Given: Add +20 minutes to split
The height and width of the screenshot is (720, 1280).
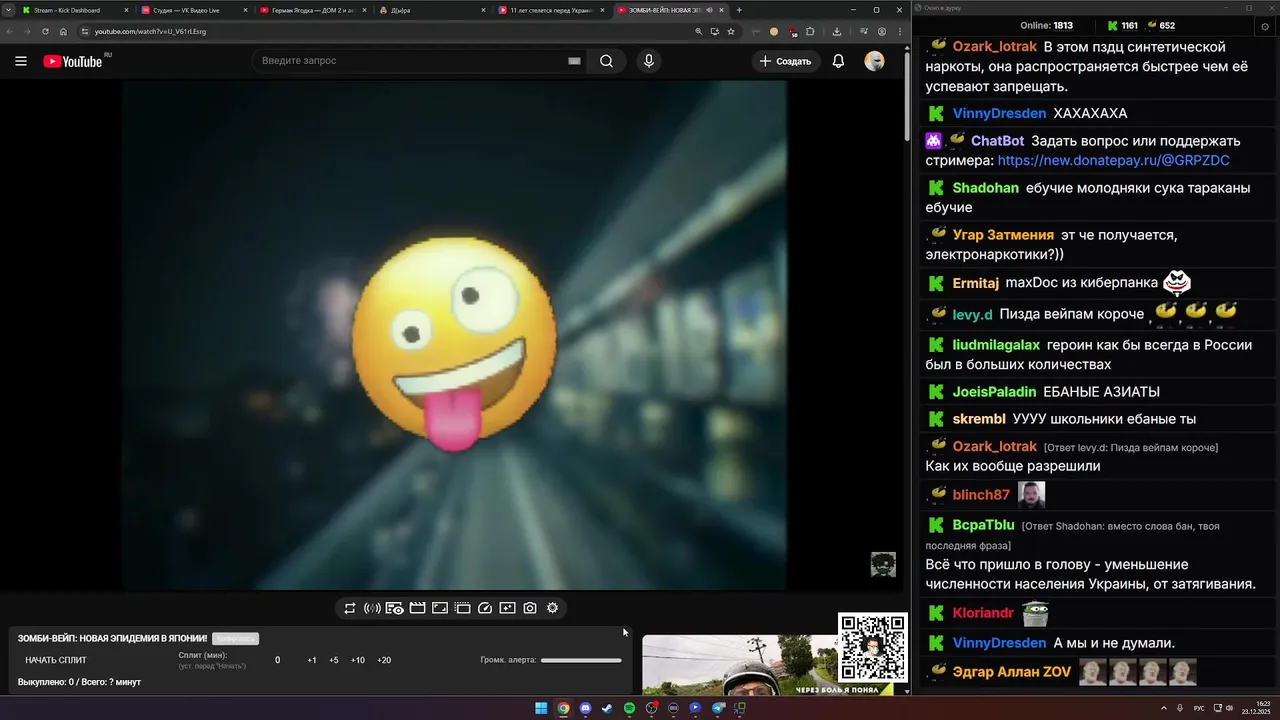Looking at the screenshot, I should [x=384, y=660].
